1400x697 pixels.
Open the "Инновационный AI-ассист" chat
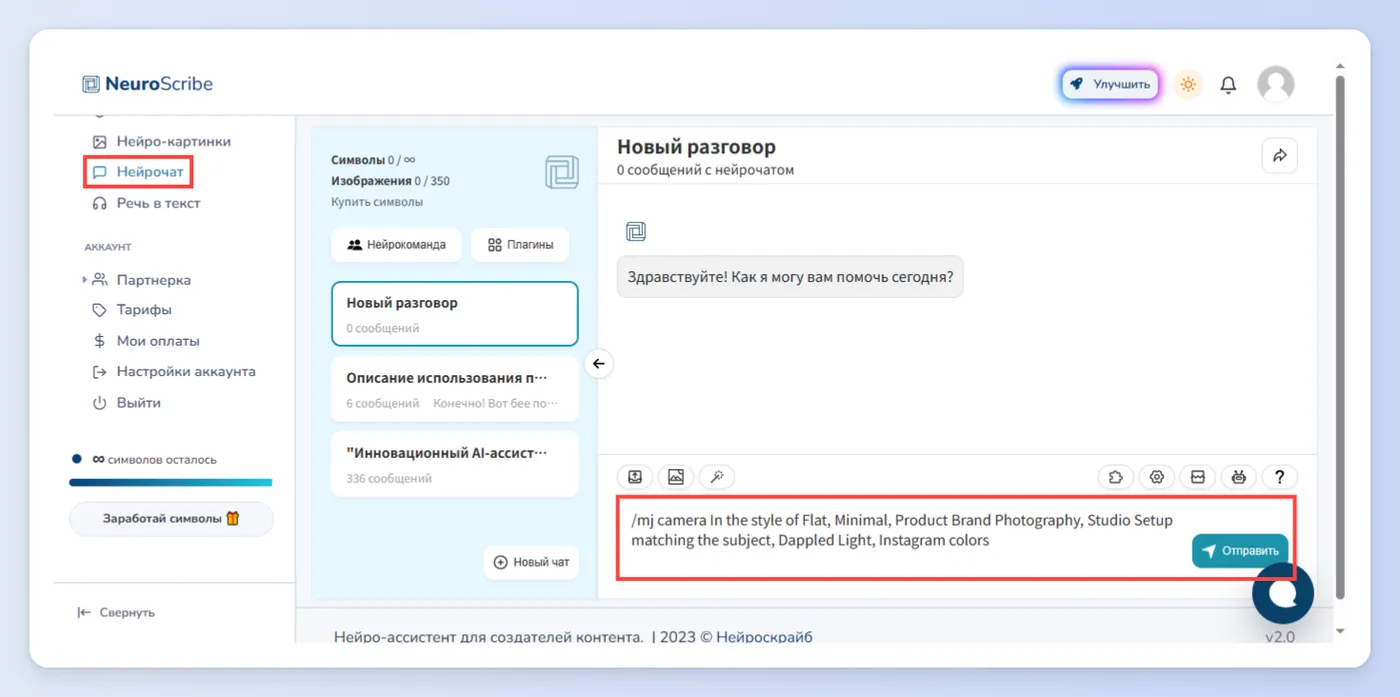point(455,464)
